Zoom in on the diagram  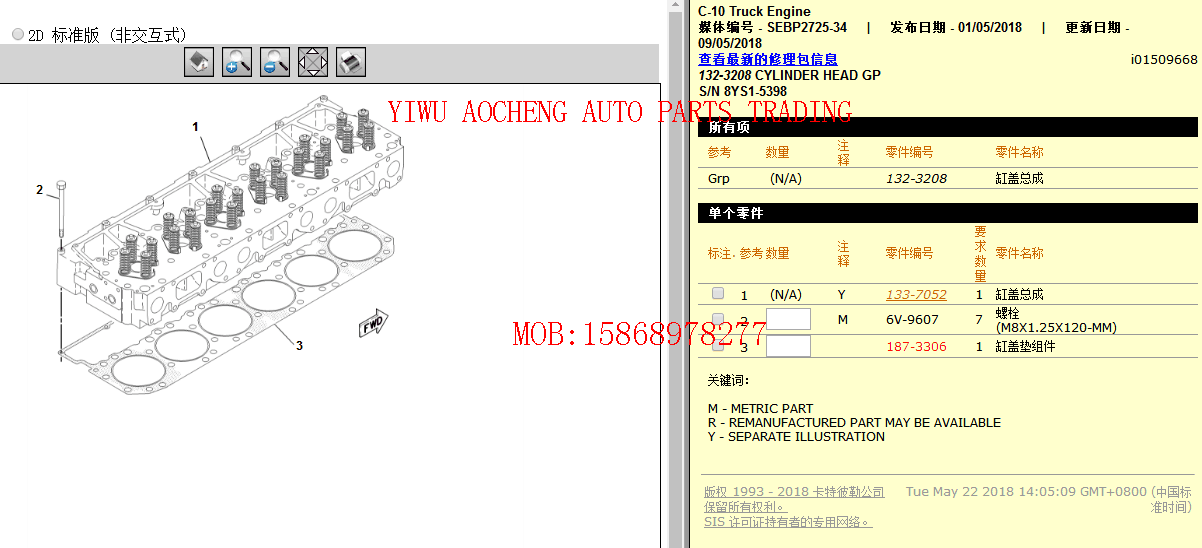(237, 62)
